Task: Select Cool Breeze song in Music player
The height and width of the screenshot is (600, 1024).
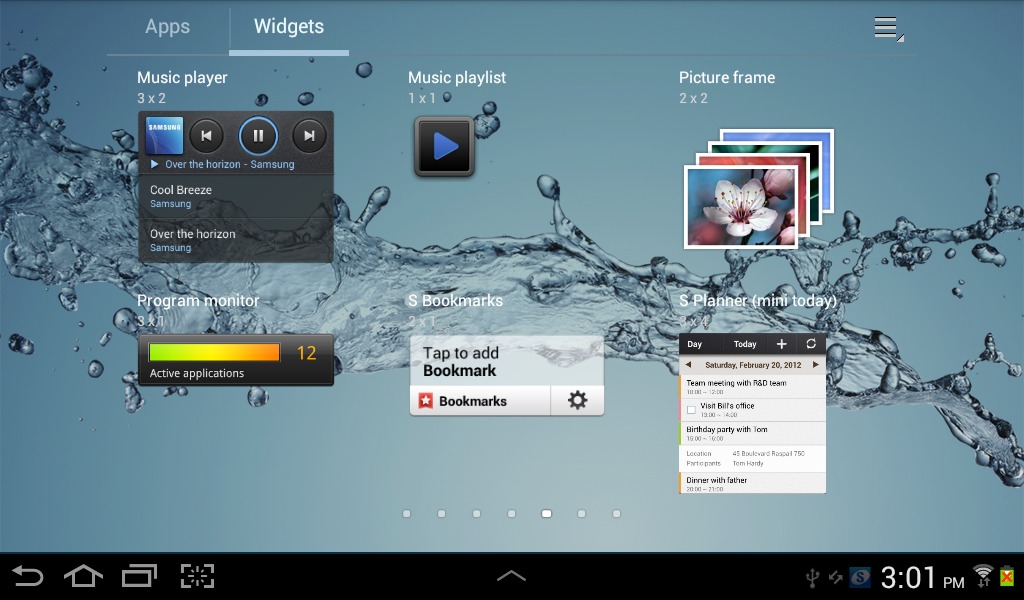Action: click(x=236, y=196)
